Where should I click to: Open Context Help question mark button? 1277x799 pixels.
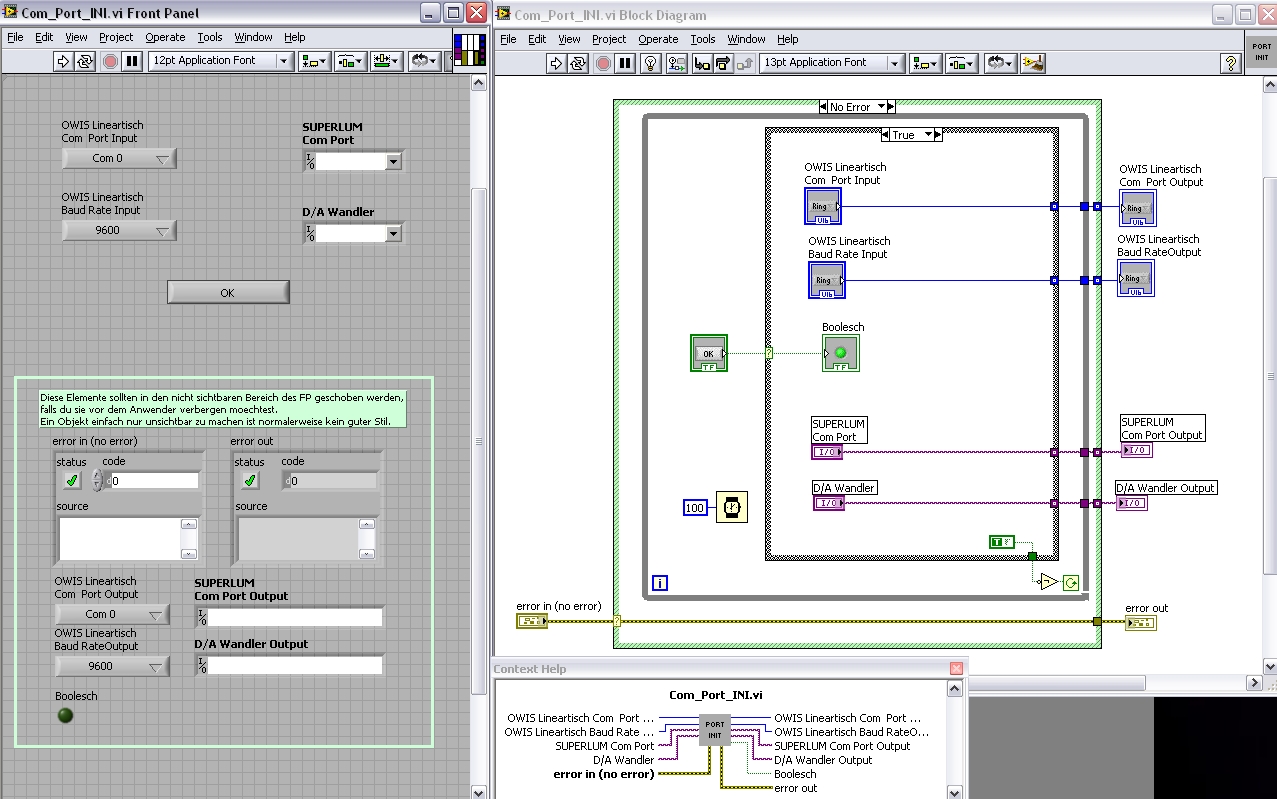click(x=1231, y=63)
